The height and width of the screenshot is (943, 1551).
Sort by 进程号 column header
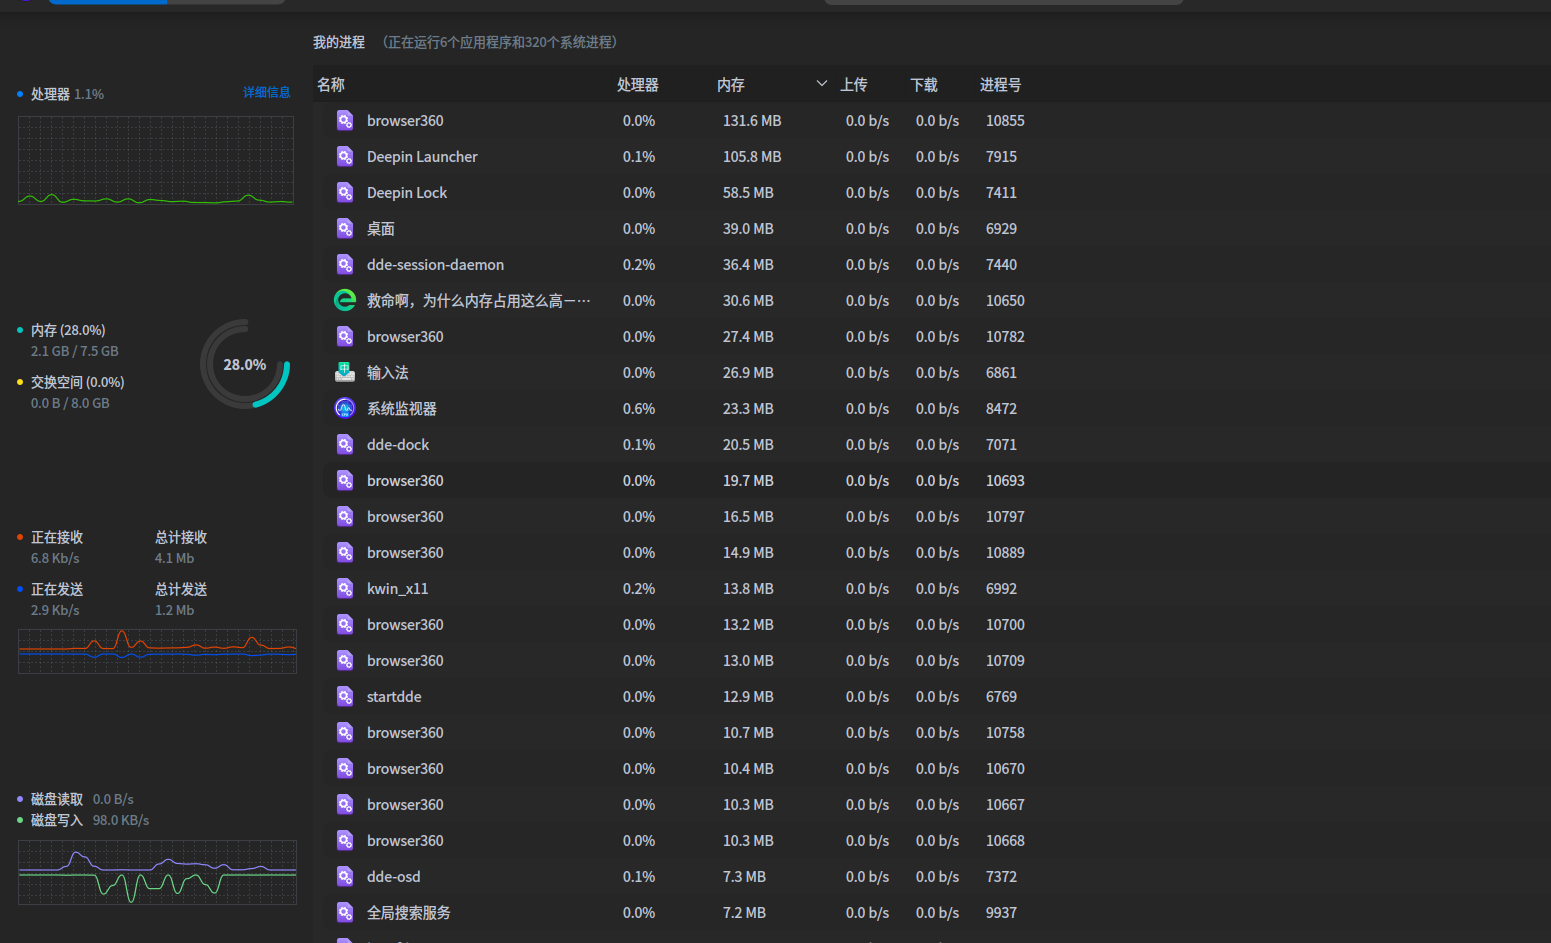click(x=1000, y=85)
